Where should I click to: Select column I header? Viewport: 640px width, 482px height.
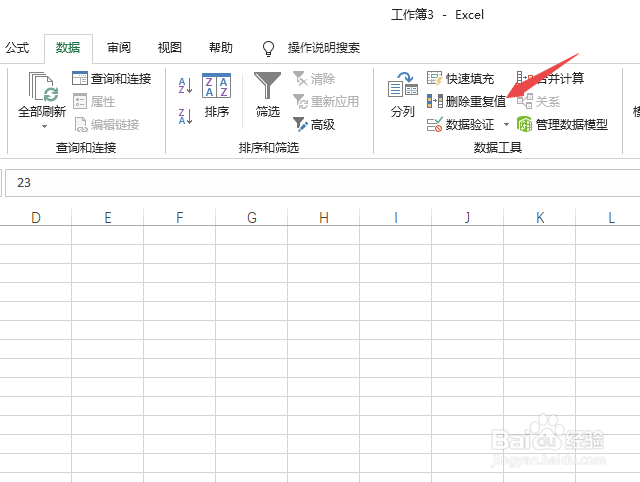[x=396, y=217]
